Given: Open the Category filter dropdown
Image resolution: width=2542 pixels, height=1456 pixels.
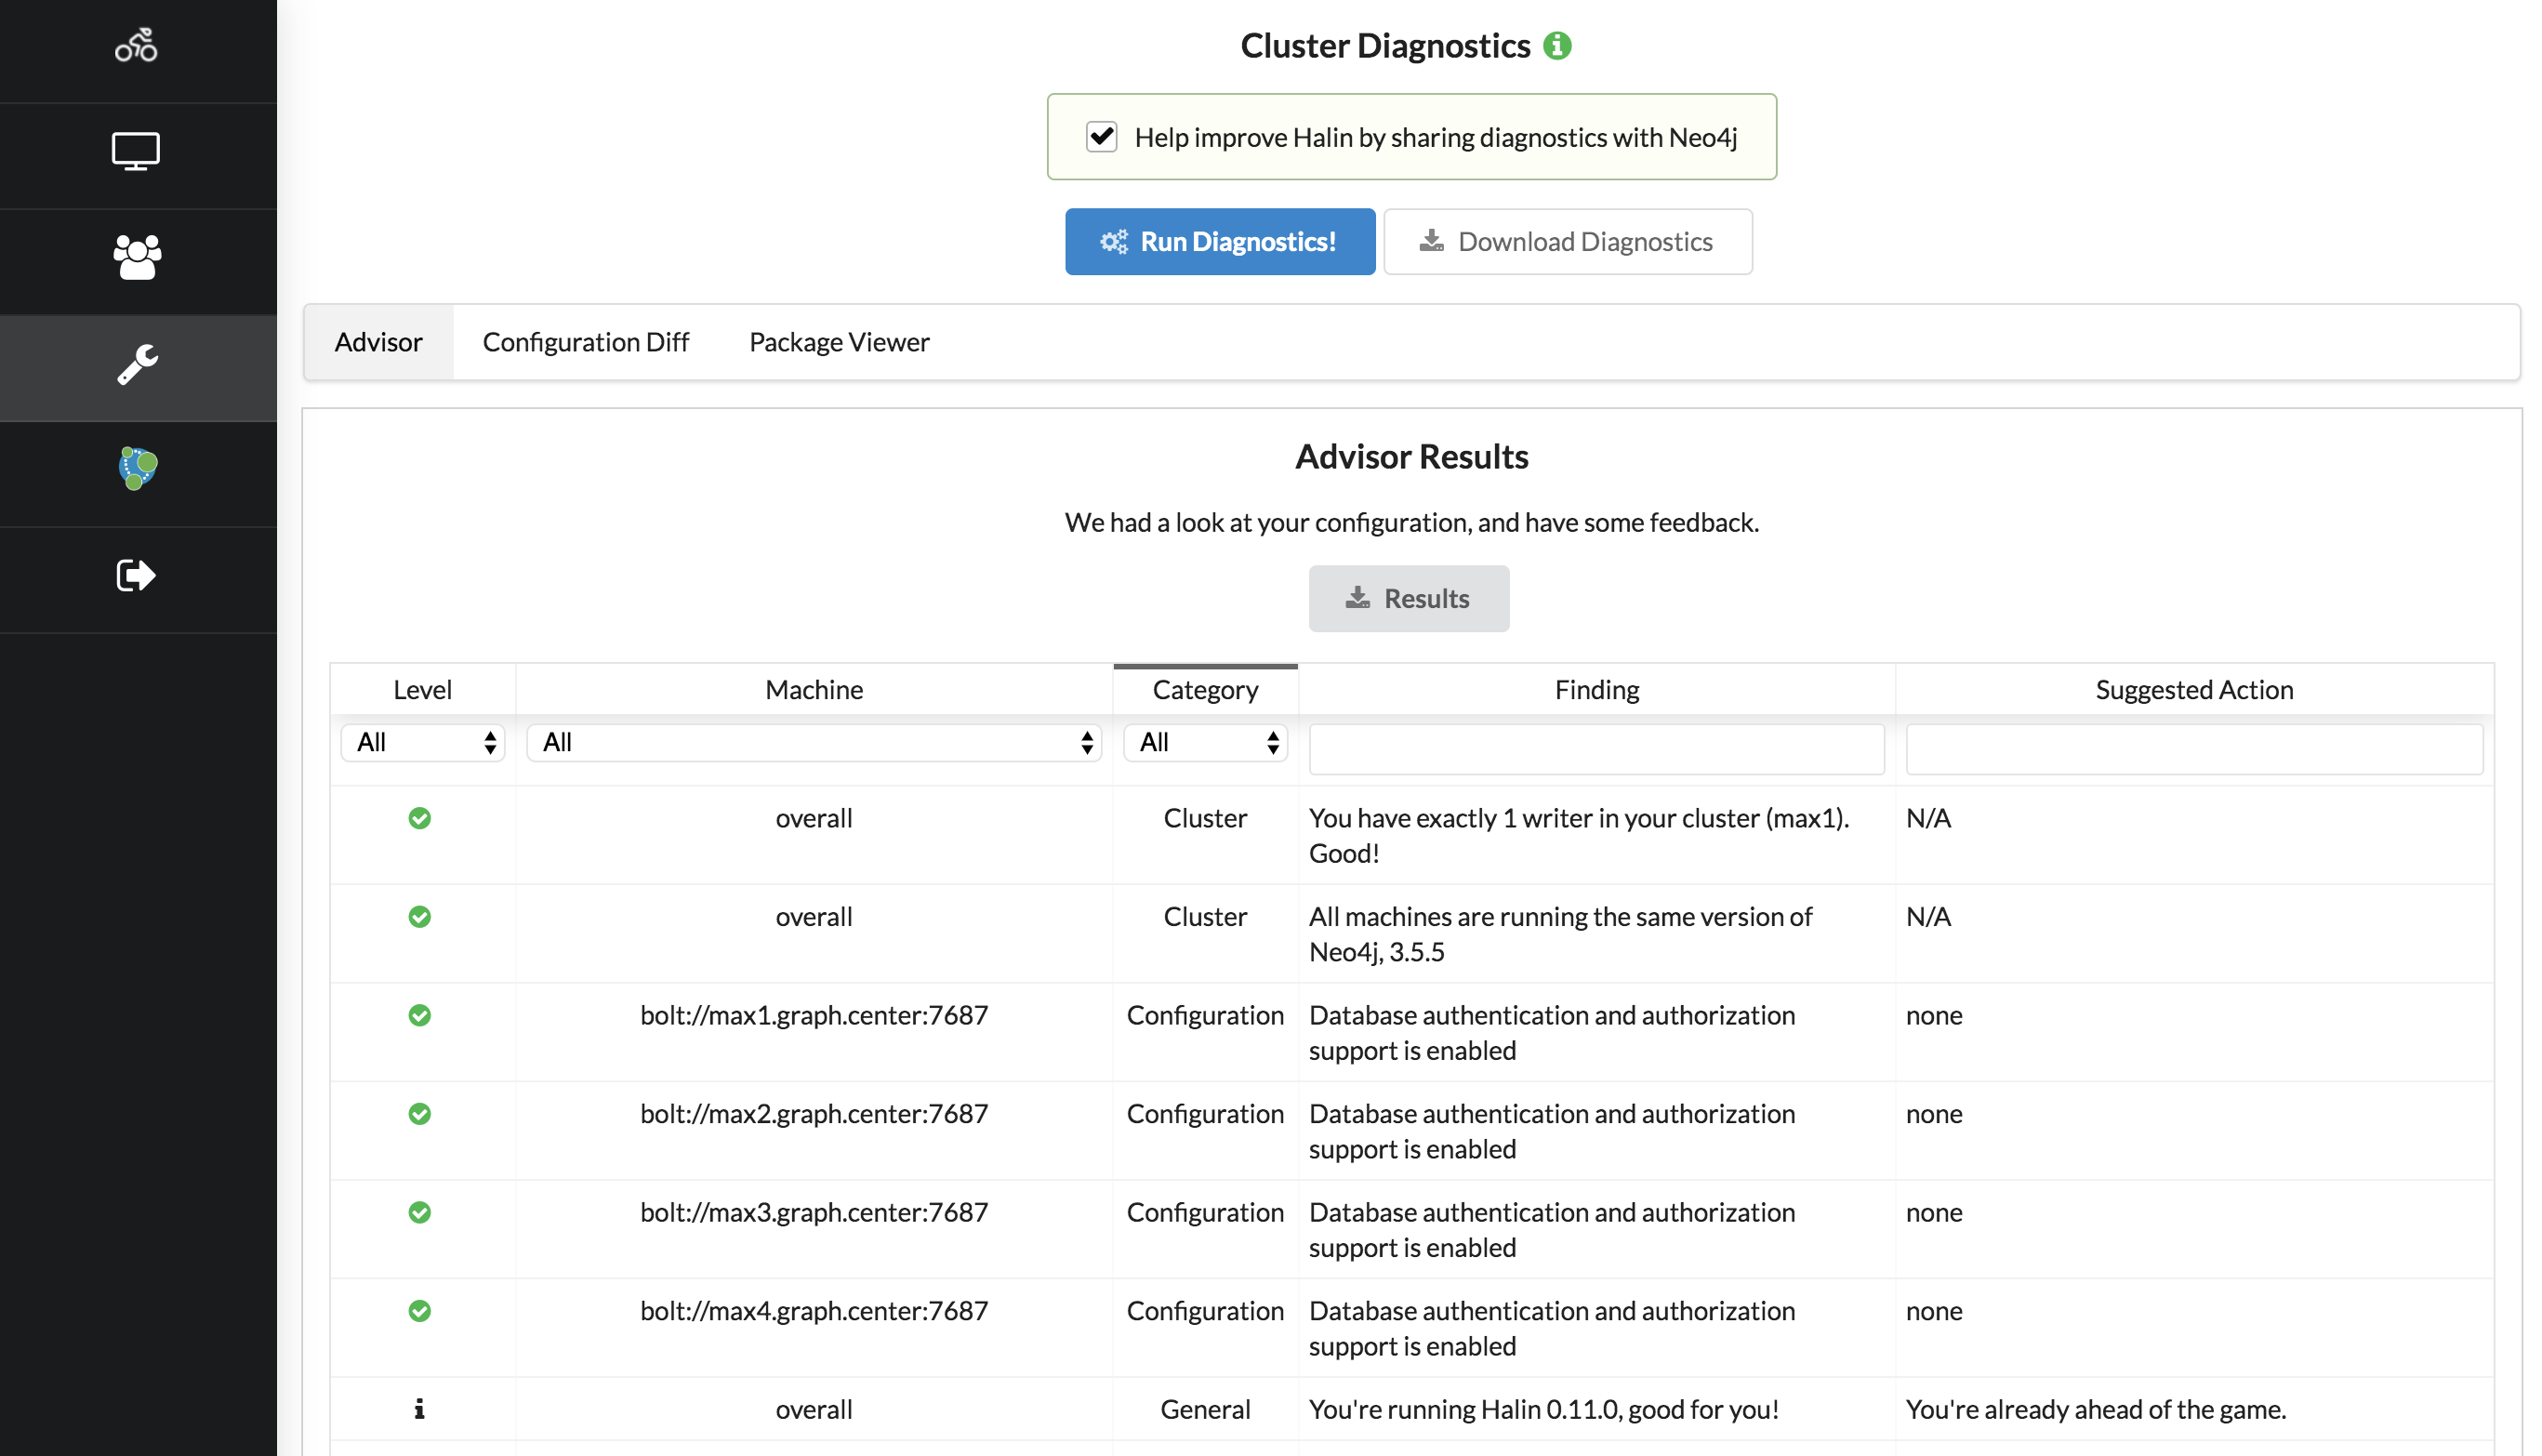Looking at the screenshot, I should [1205, 743].
